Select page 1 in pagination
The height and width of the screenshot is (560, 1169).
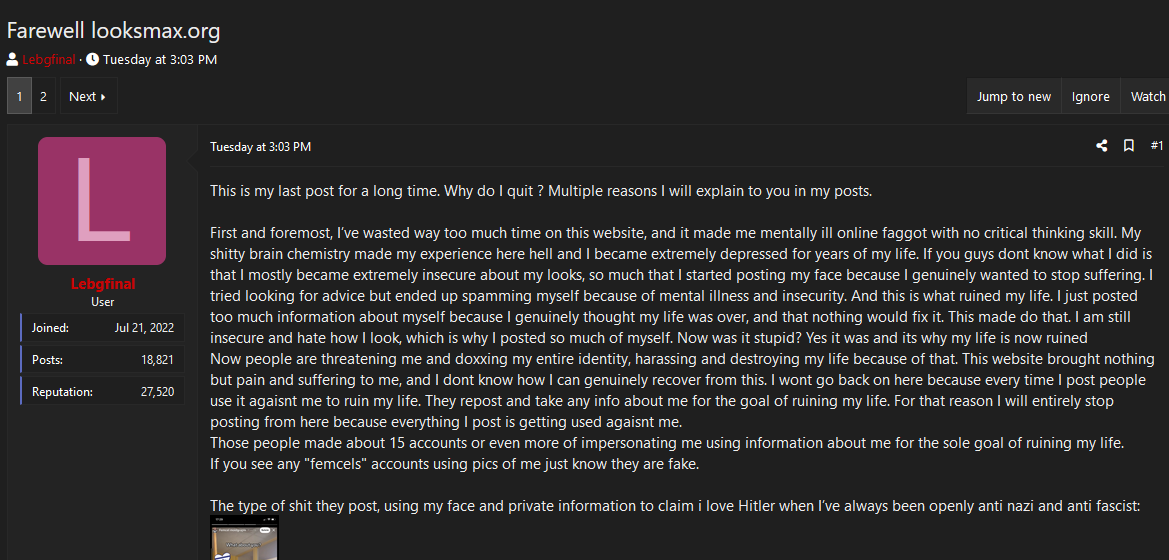[x=19, y=97]
